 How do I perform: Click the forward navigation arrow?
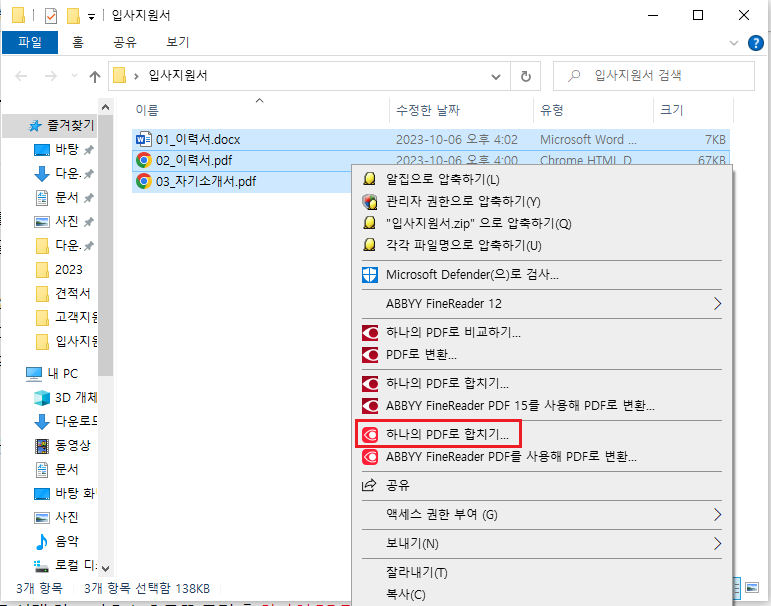coord(51,76)
